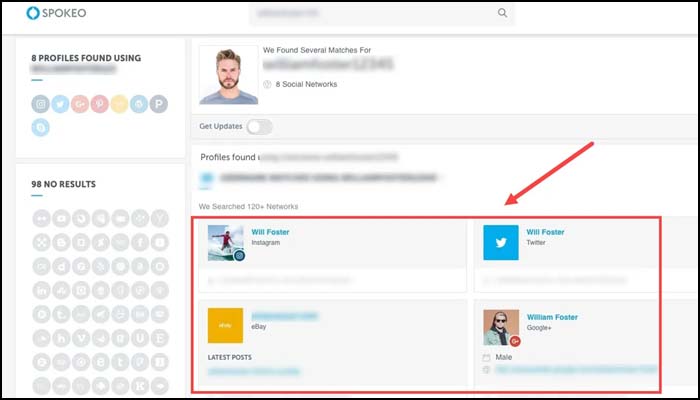Click the surfer Instagram thumbnail
This screenshot has height=400, width=700.
(226, 243)
